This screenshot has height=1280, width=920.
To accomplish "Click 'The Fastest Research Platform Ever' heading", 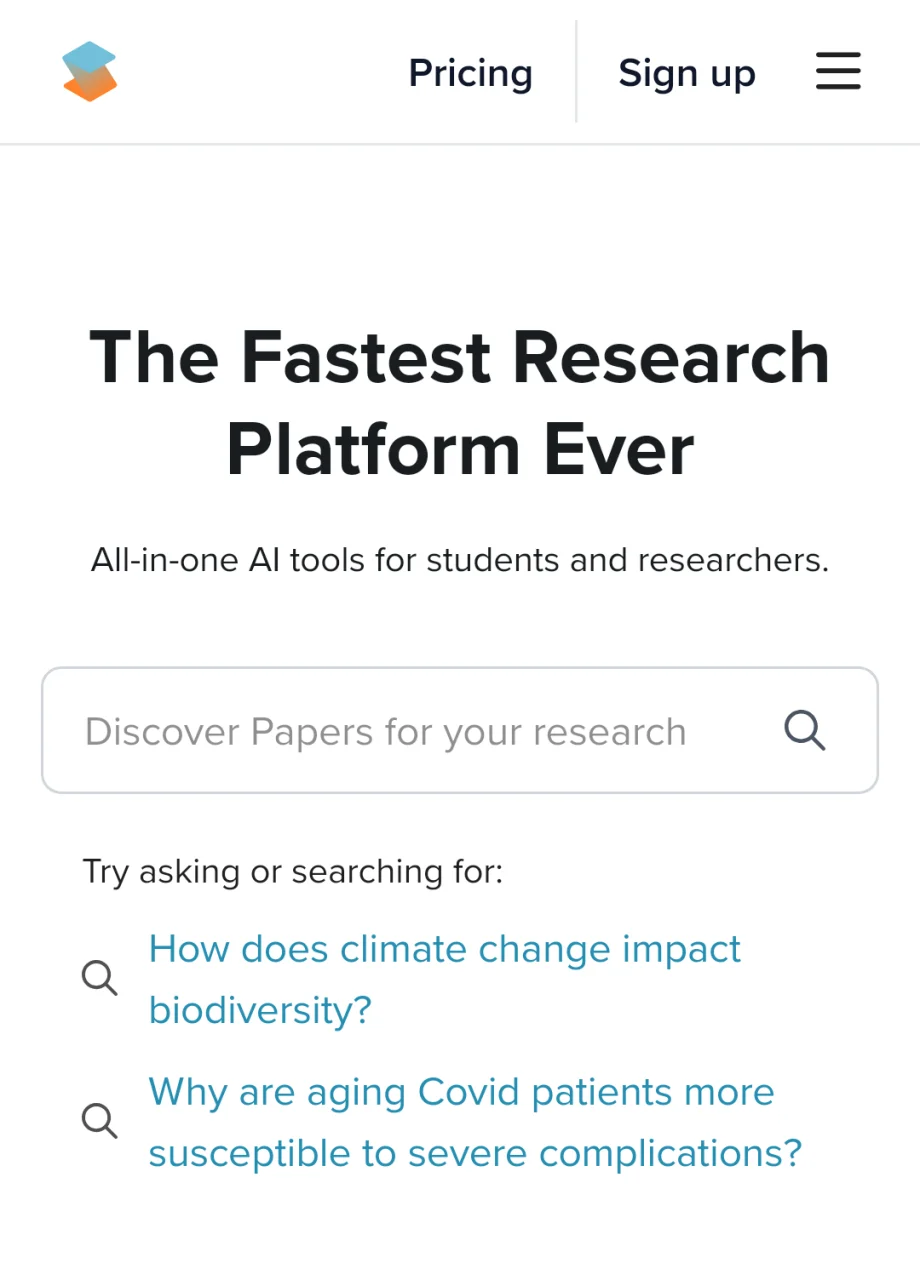I will 460,403.
